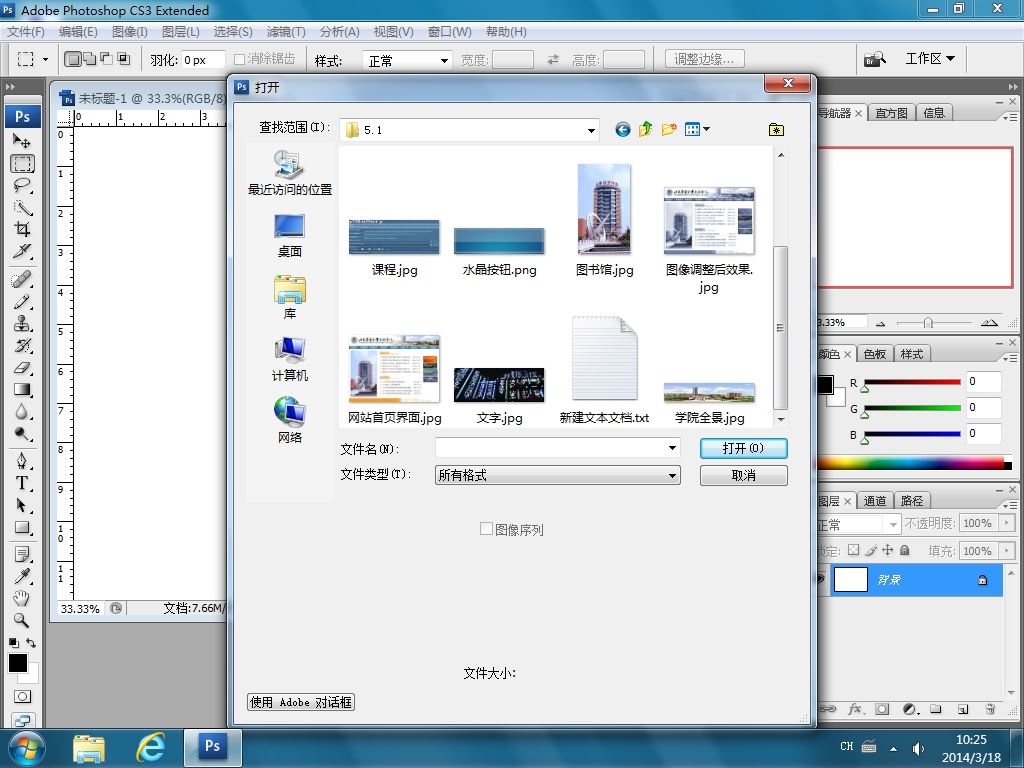Viewport: 1024px width, 768px height.
Task: Expand the 不透明度 opacity flyout arrow
Action: 1006,523
